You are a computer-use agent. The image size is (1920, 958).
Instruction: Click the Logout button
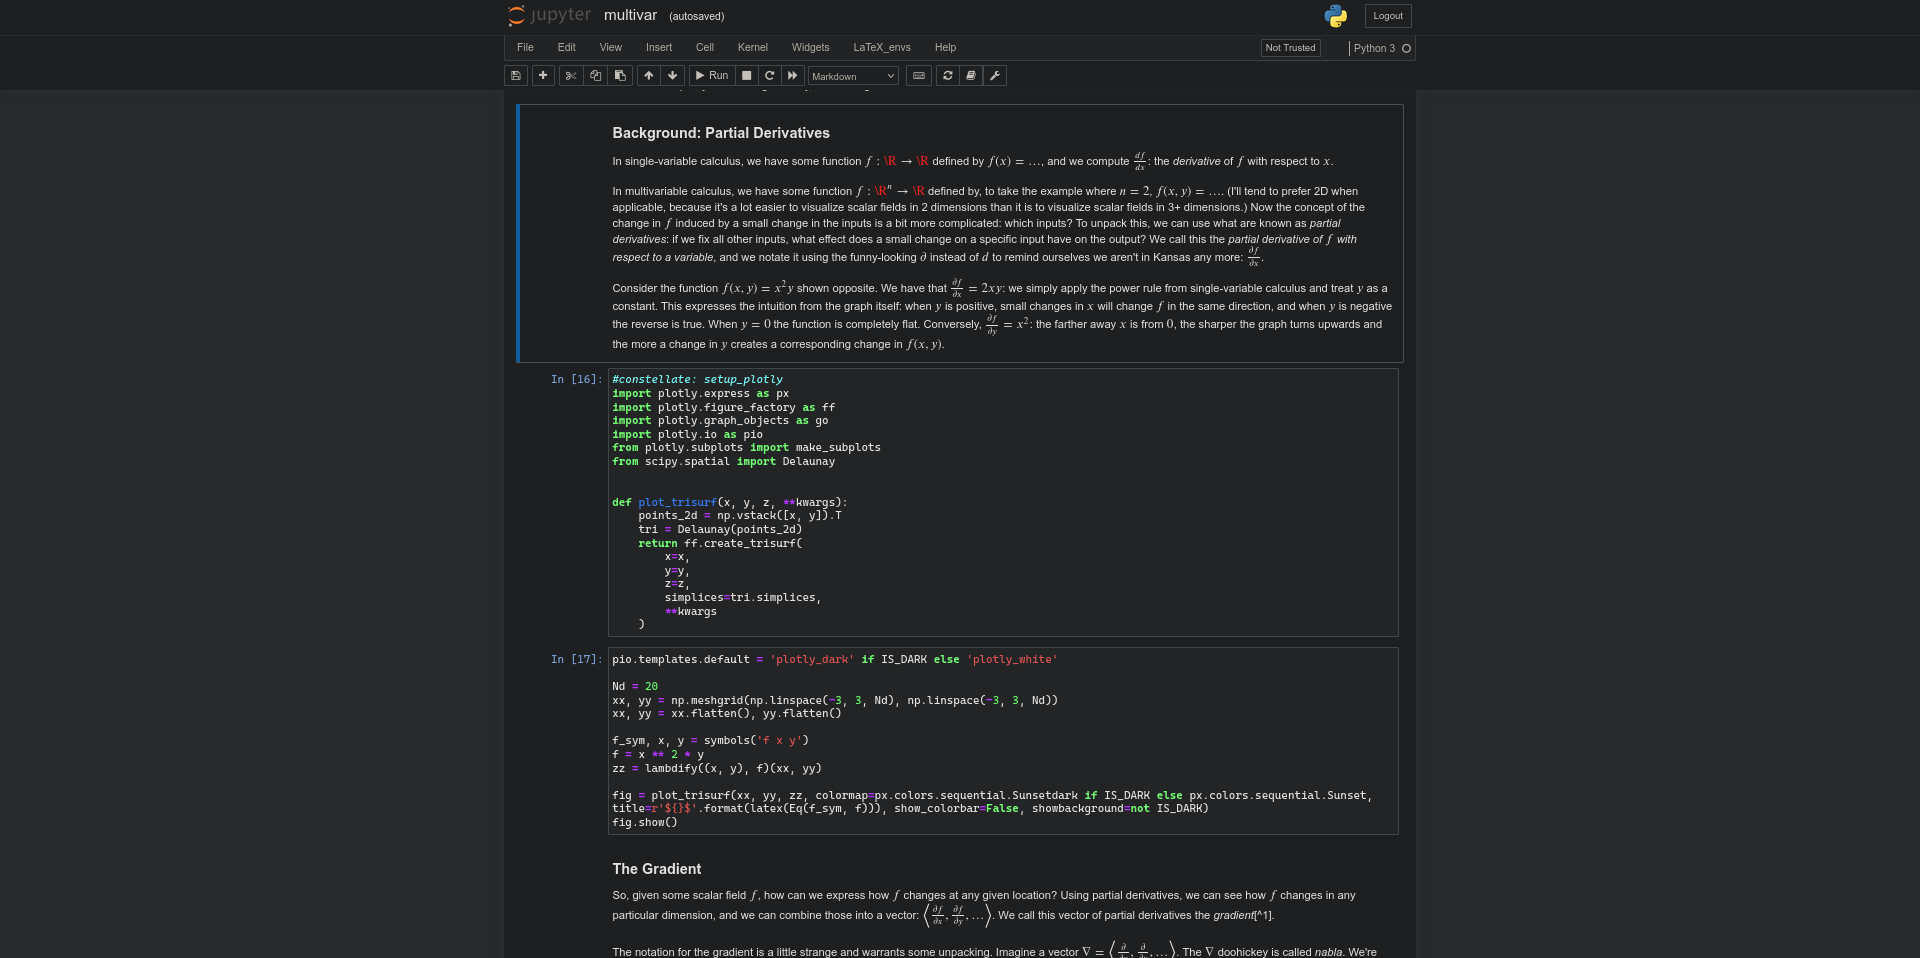(x=1387, y=16)
